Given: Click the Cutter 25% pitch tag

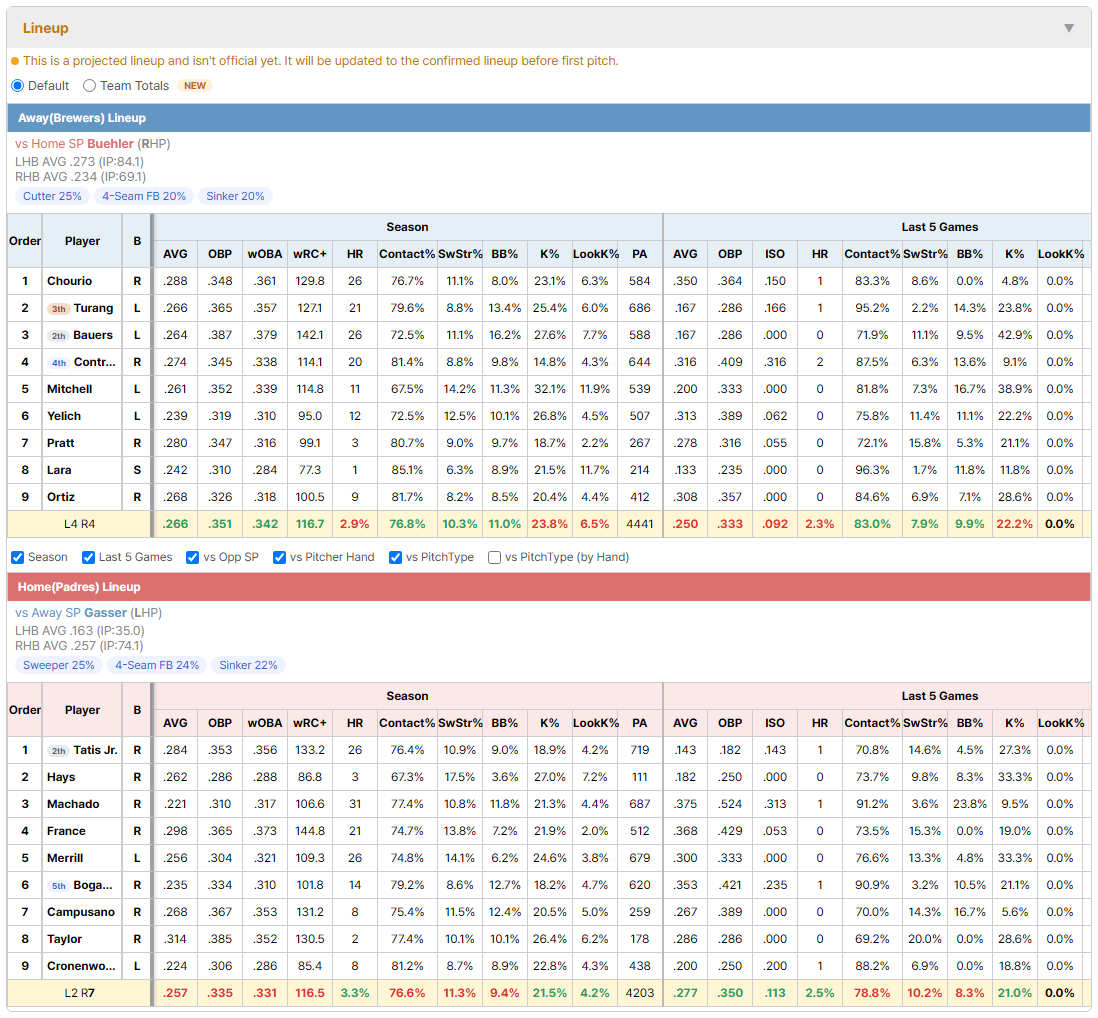Looking at the screenshot, I should point(53,196).
